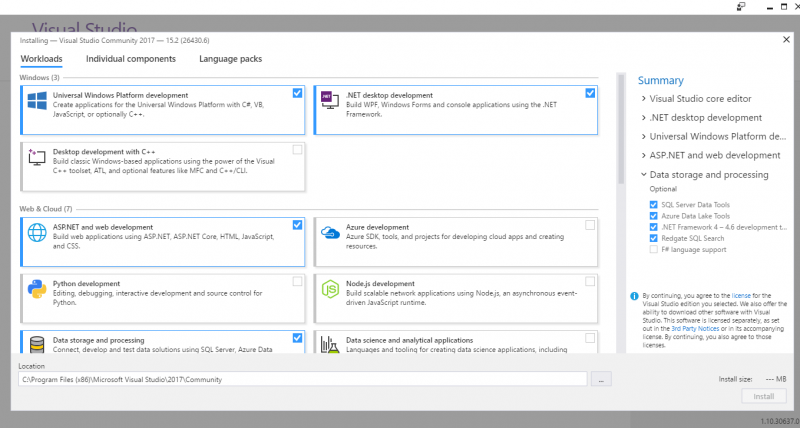Click the .NET desktop development monitor icon

[x=330, y=100]
